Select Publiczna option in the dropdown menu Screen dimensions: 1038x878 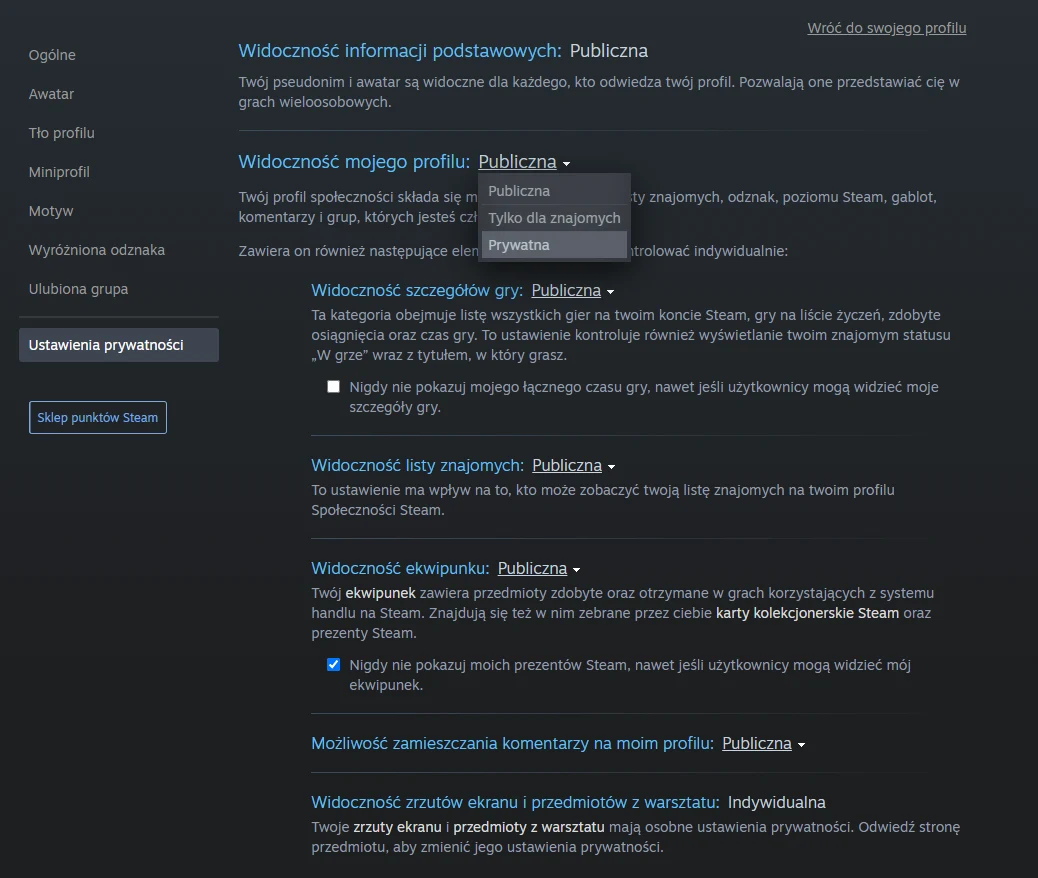coord(519,190)
